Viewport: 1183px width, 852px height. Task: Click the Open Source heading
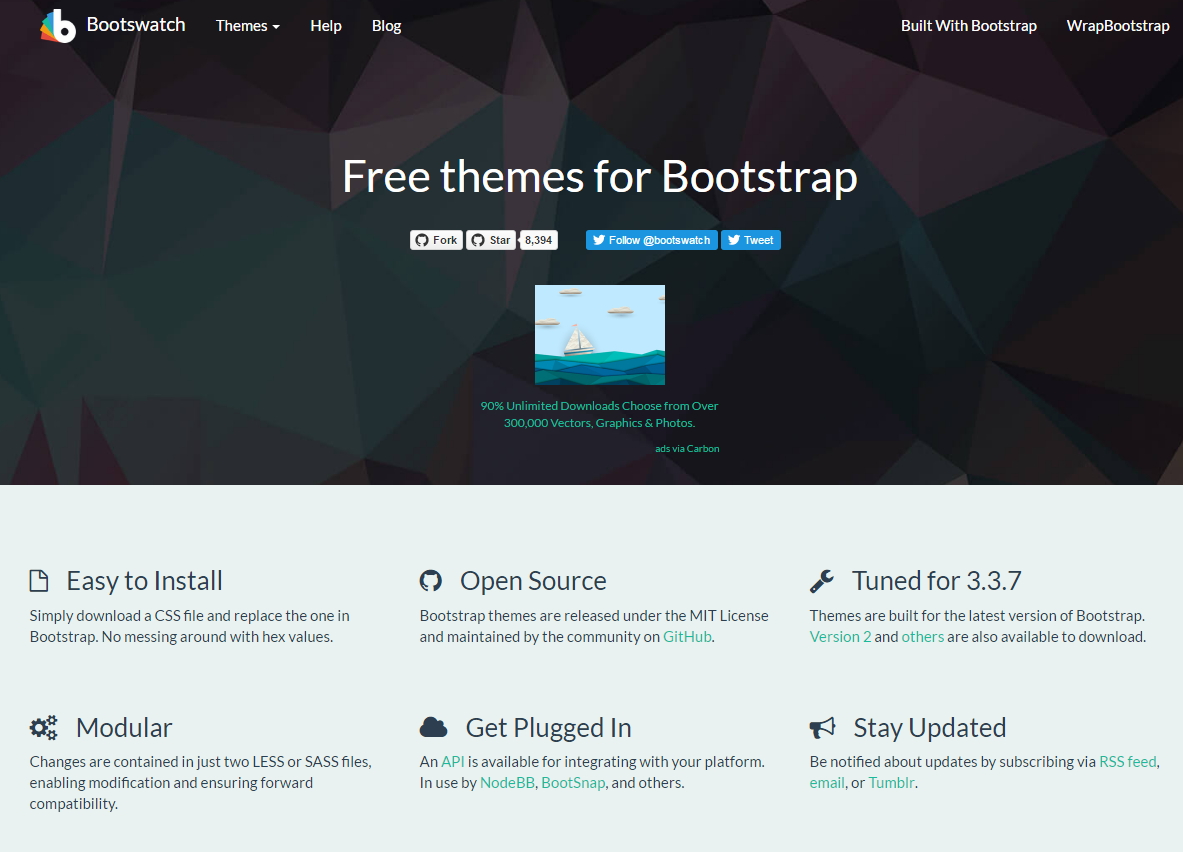533,581
